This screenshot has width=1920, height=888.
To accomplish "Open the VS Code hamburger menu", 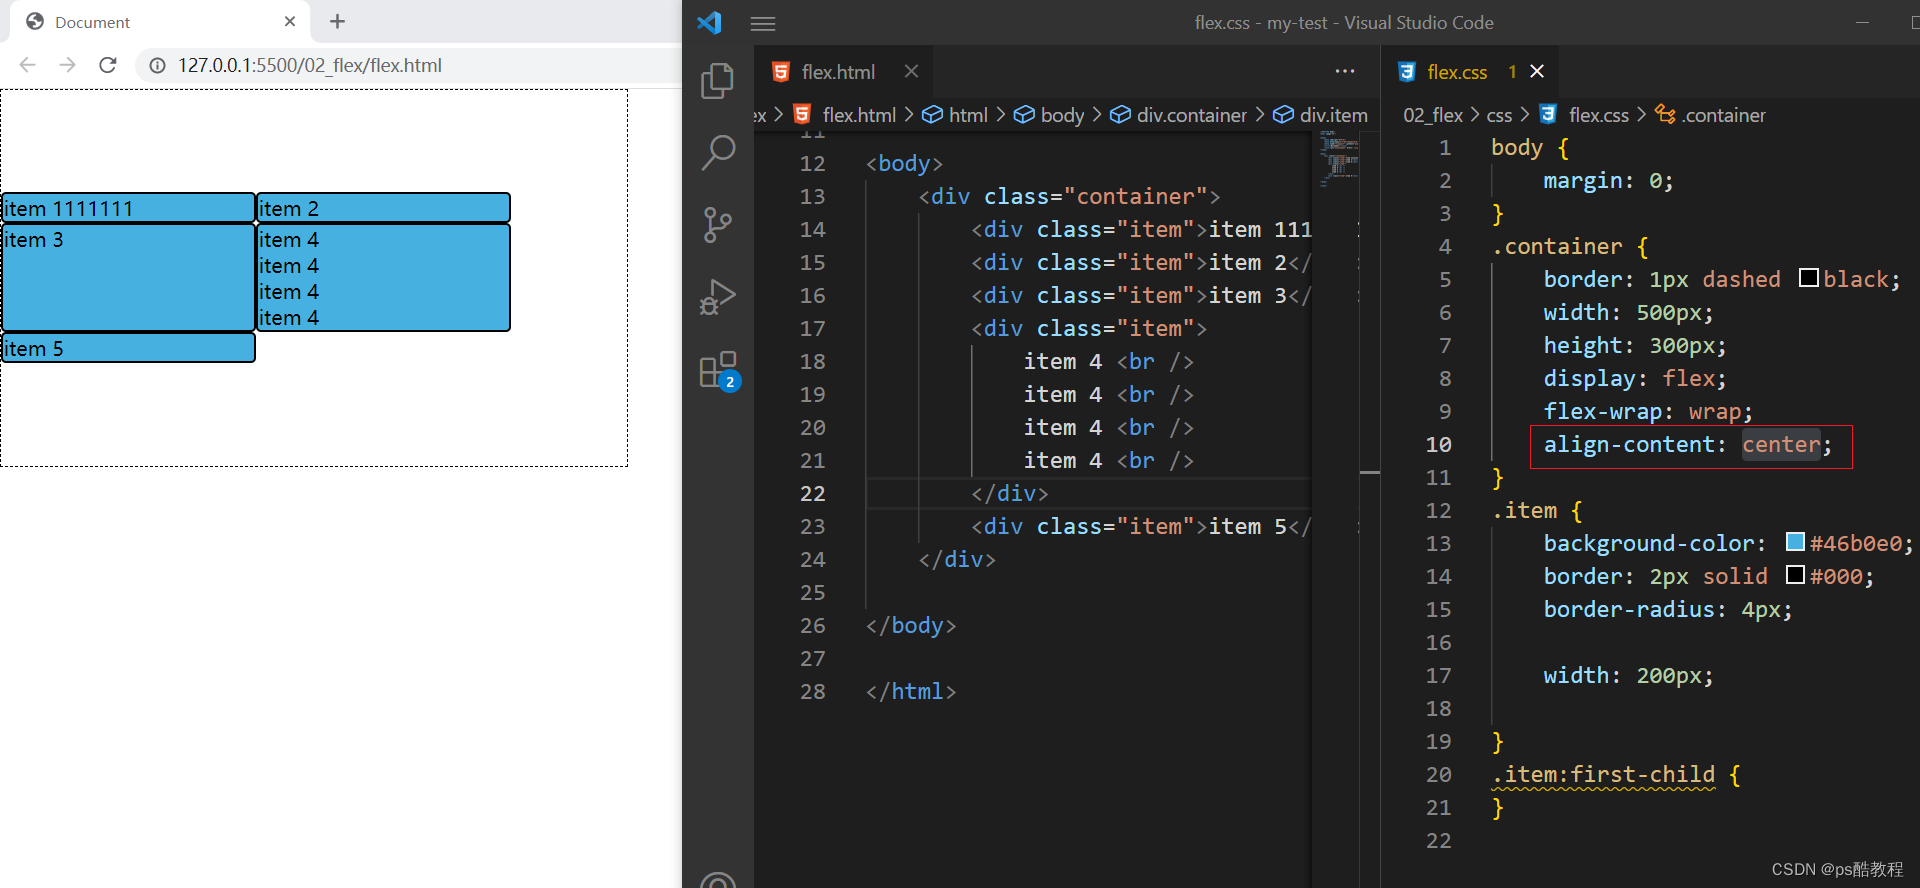I will (763, 23).
